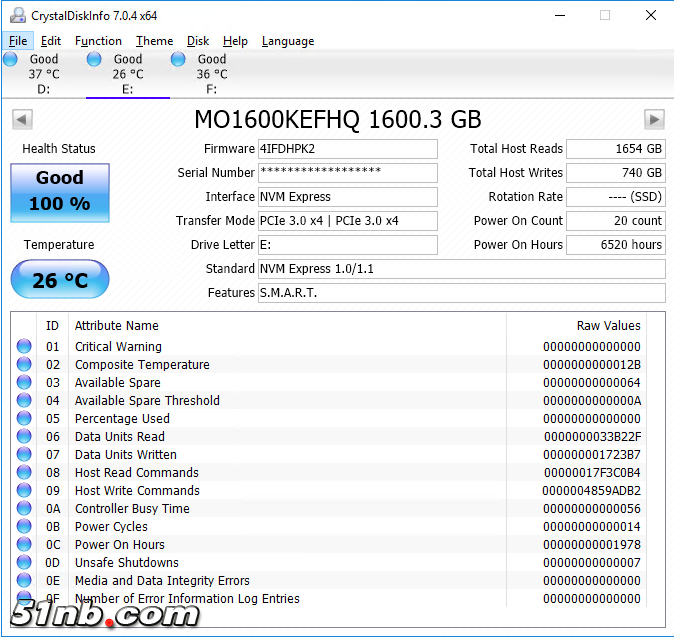Select the Data Units Written attribute name
Image resolution: width=674 pixels, height=637 pixels.
[x=126, y=455]
